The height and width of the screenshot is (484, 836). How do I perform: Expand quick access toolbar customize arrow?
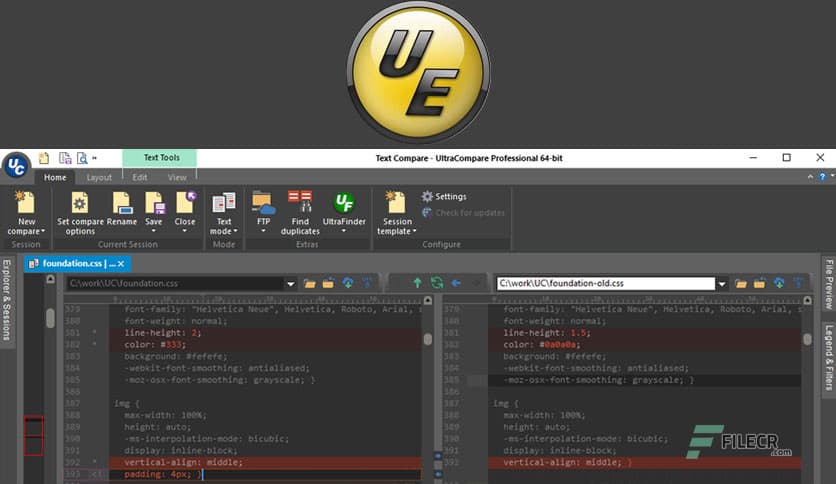point(94,158)
